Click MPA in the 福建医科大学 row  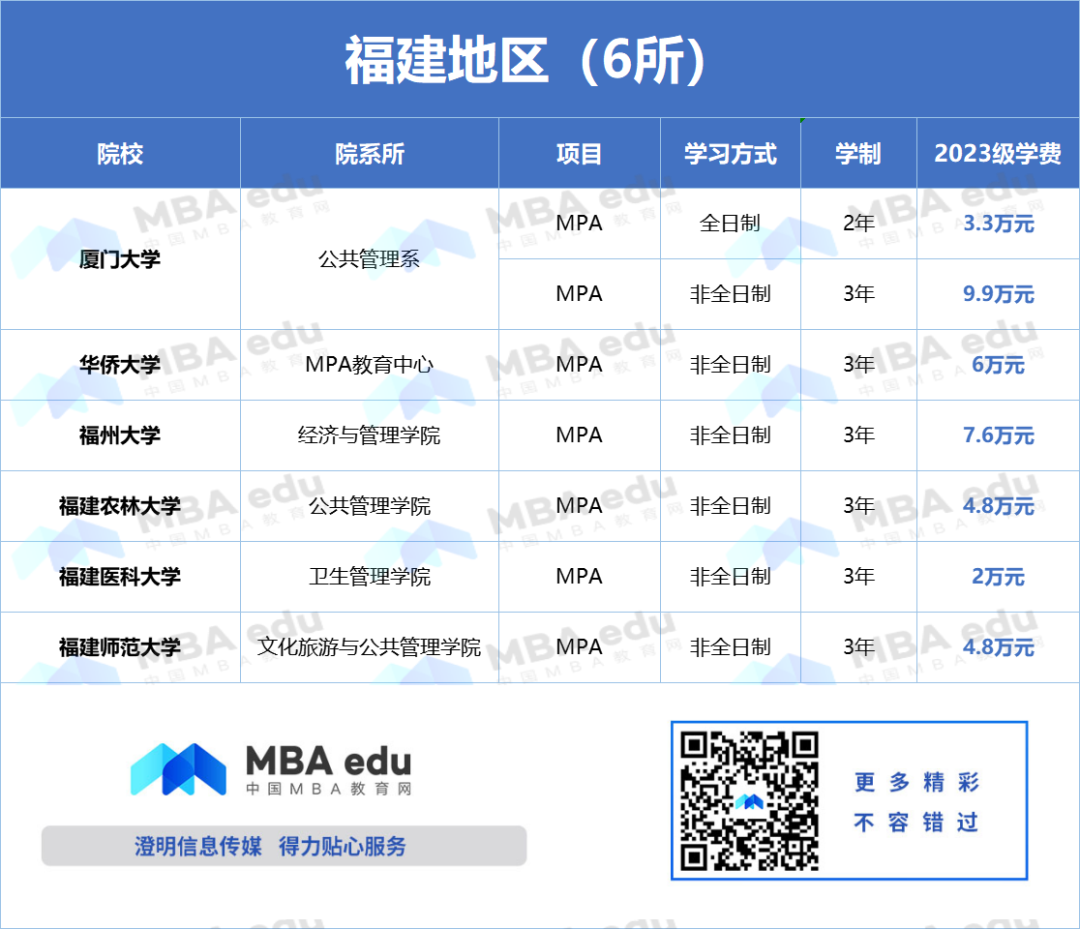point(579,576)
